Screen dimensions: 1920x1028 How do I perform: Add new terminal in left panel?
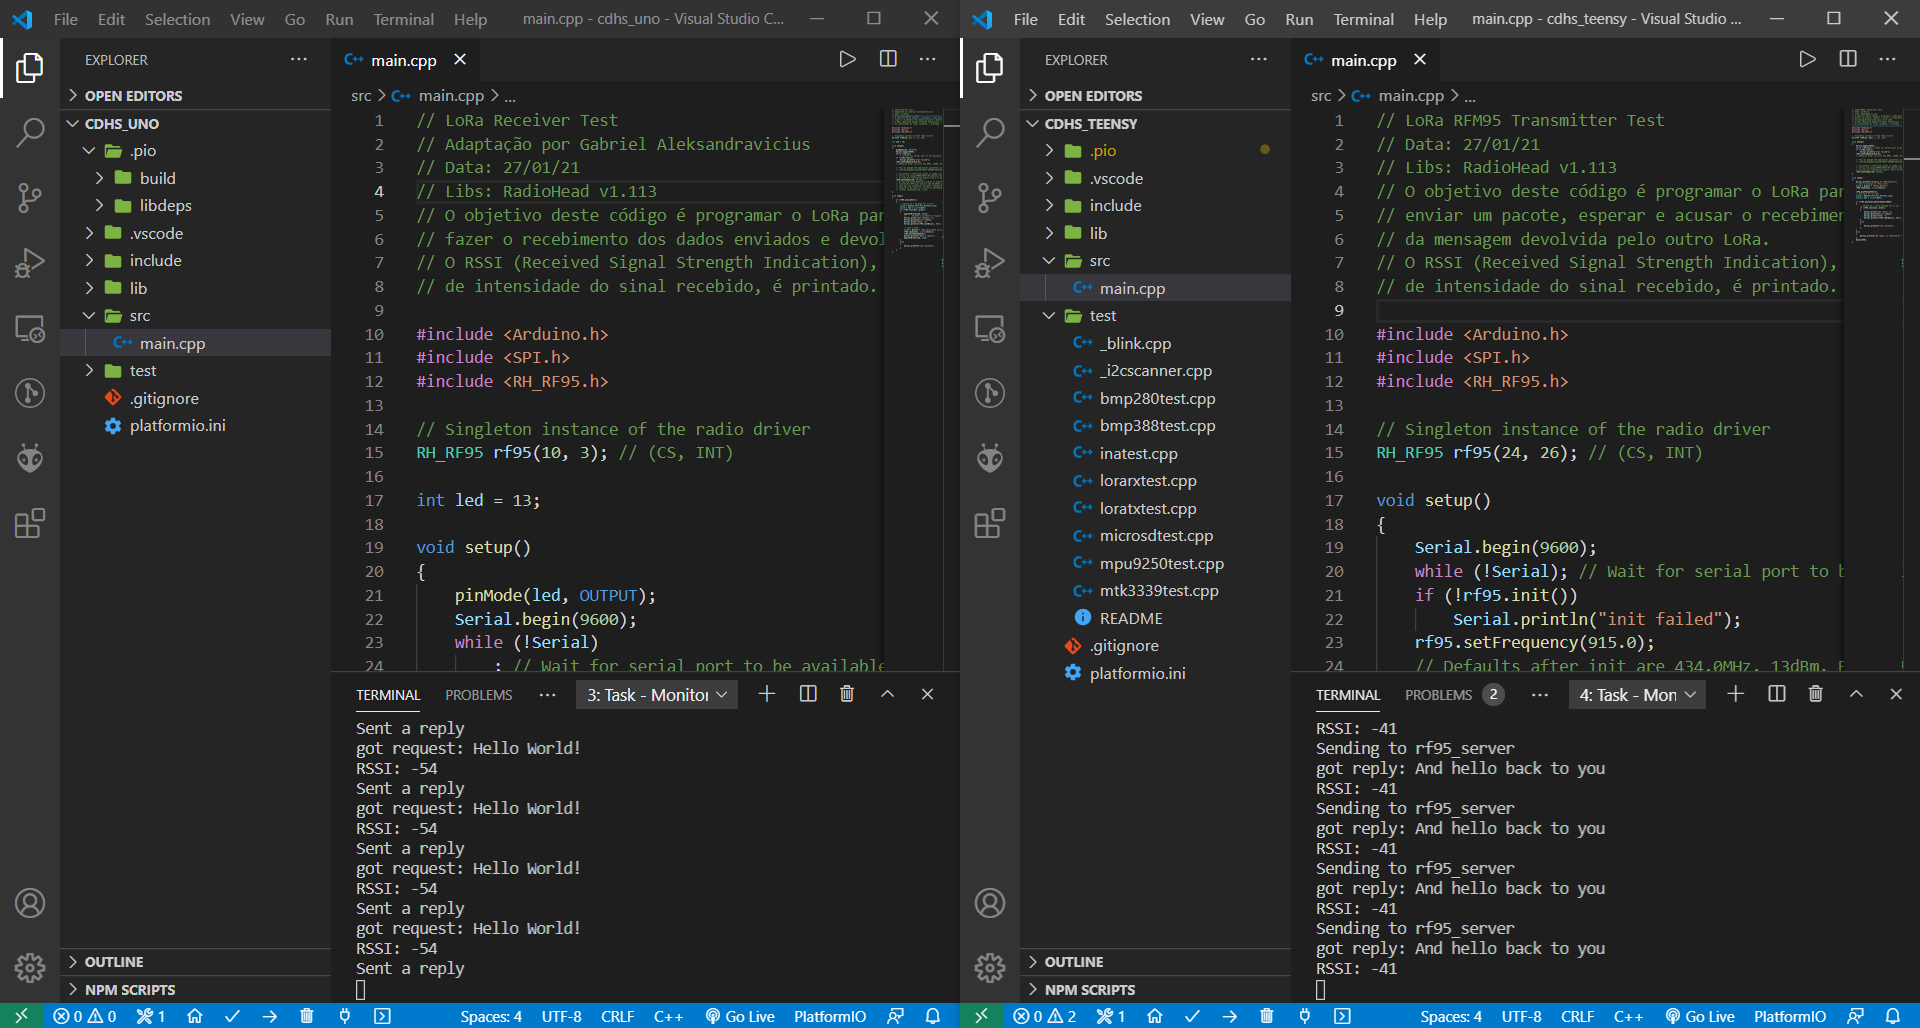767,694
